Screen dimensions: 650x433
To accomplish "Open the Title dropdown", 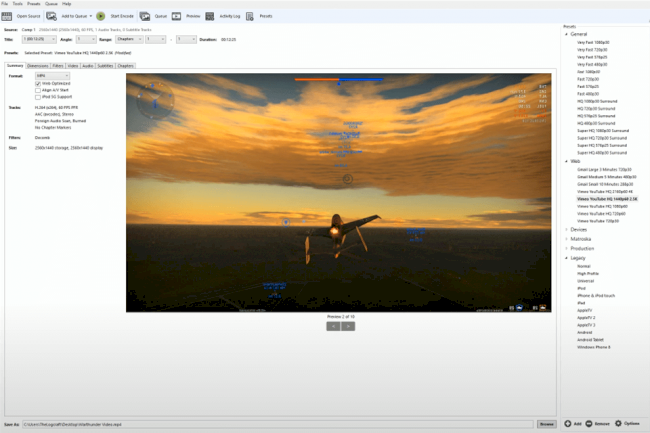I will point(39,39).
